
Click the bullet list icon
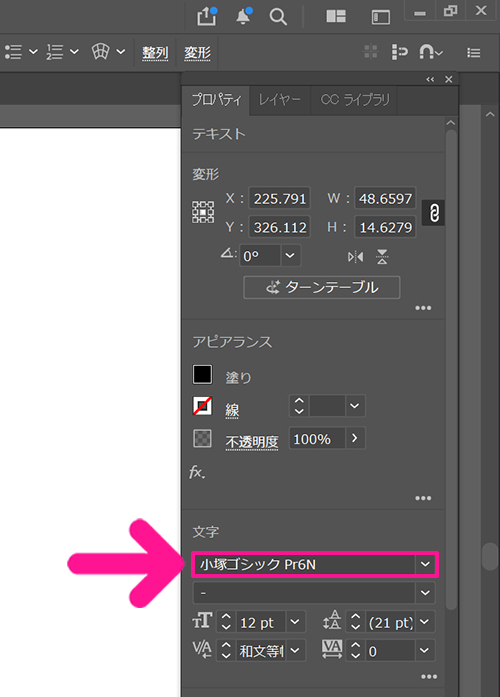pos(13,52)
